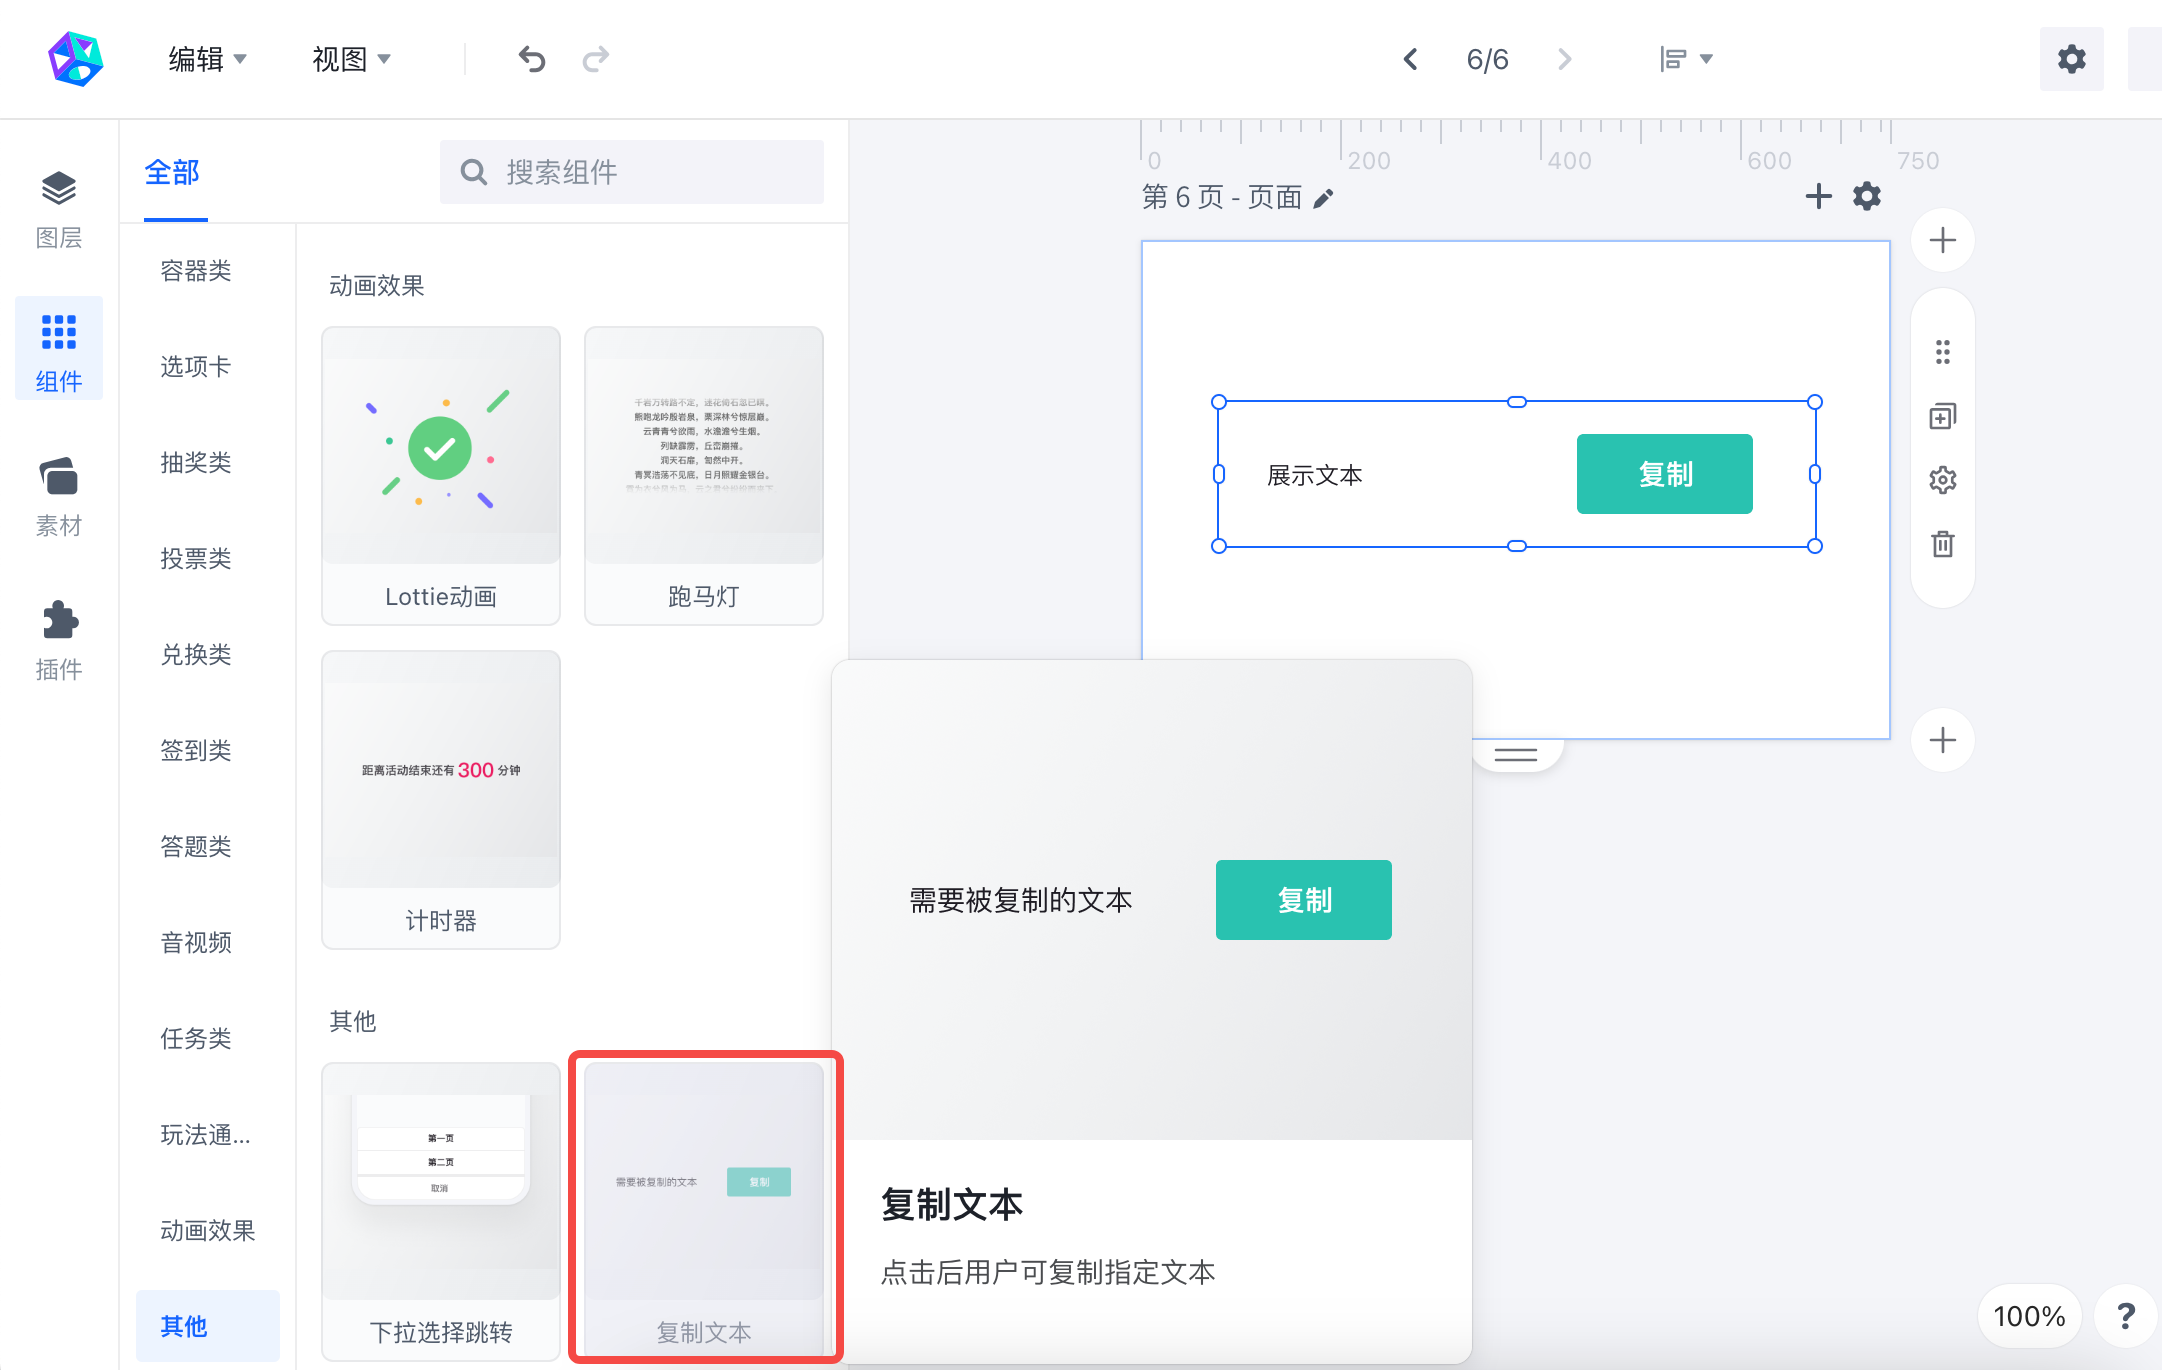Open the top-right settings gear

tap(2072, 59)
